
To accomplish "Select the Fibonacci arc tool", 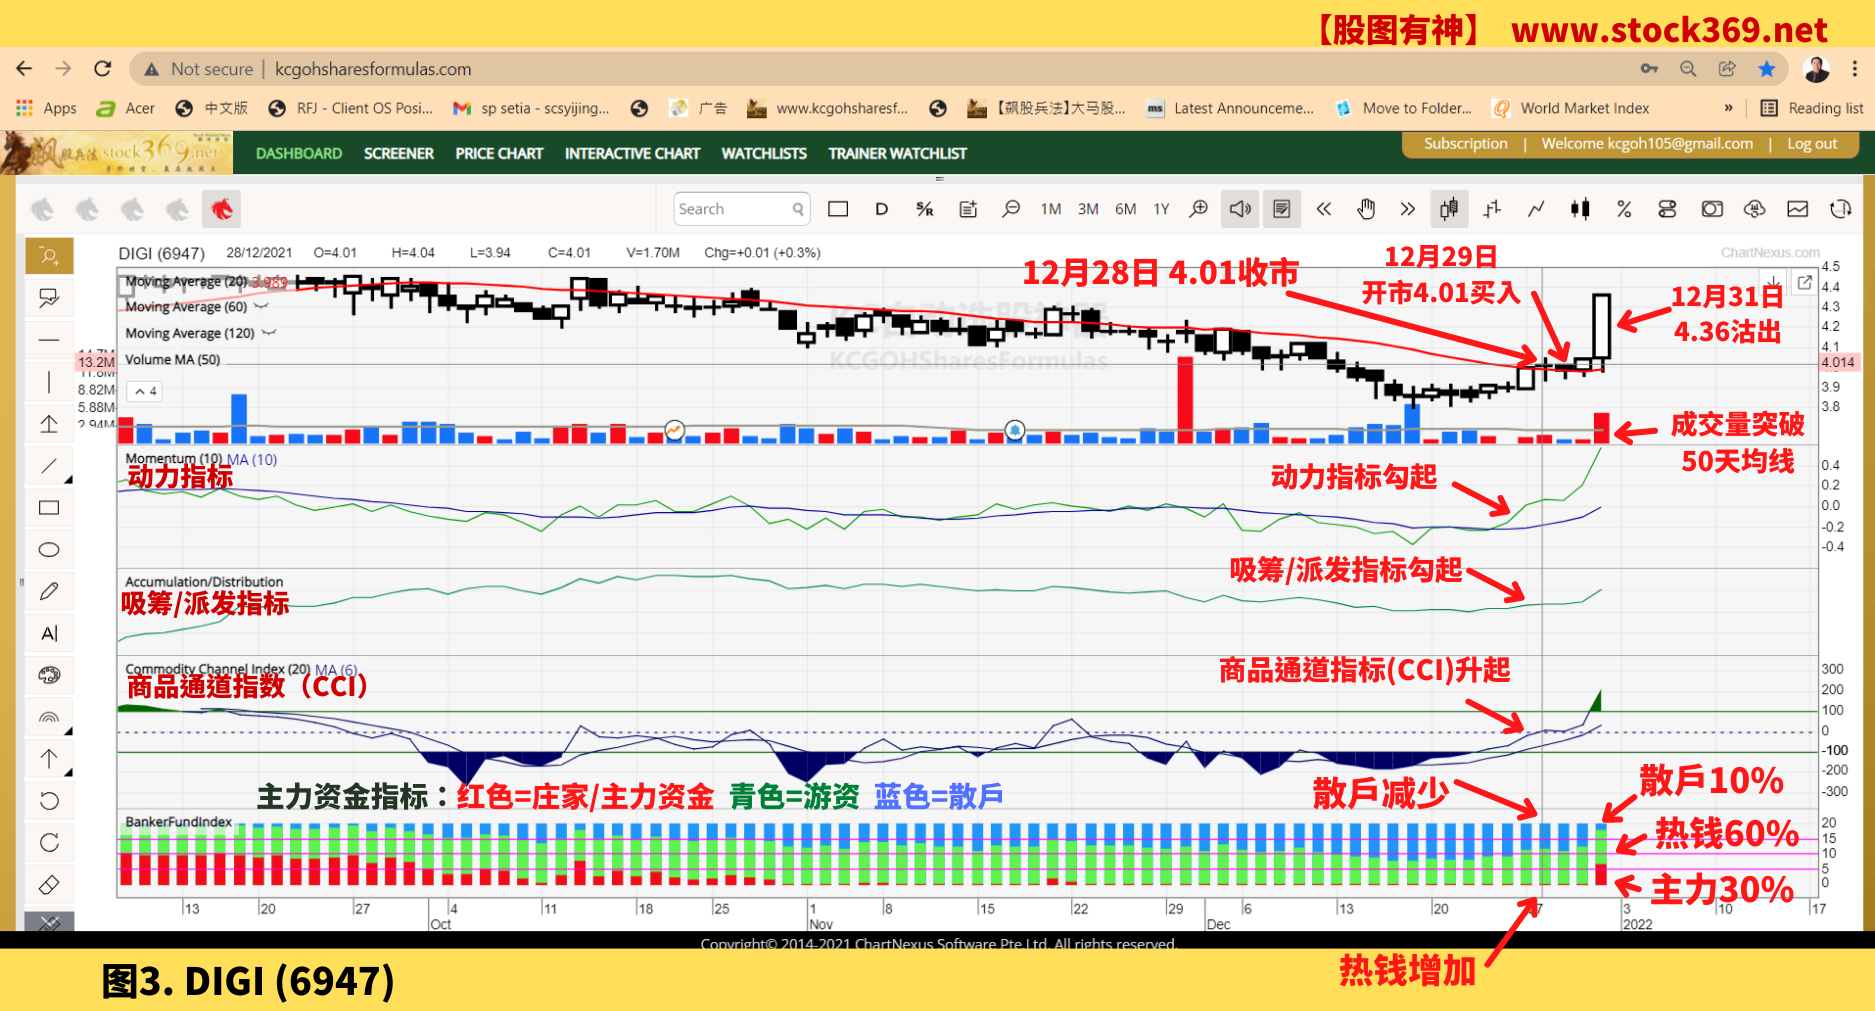I will coord(49,717).
